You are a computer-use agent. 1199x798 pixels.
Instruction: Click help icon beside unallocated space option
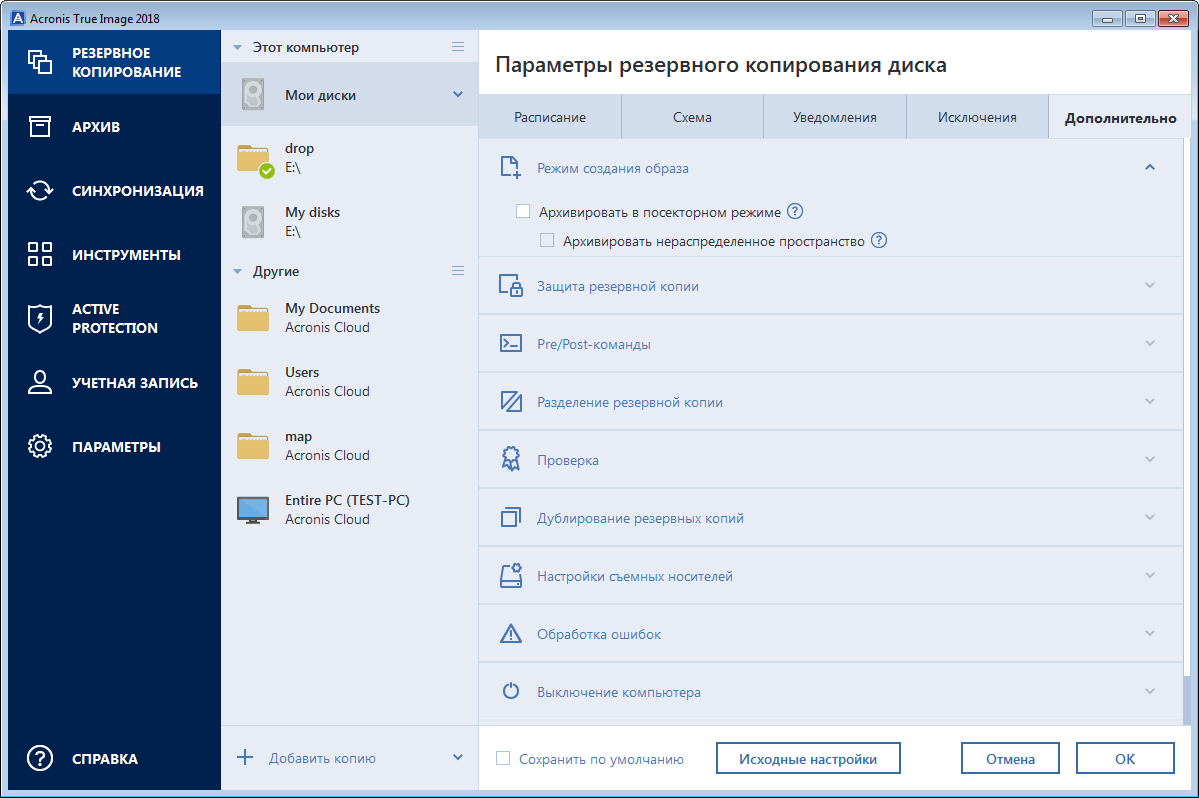point(879,240)
